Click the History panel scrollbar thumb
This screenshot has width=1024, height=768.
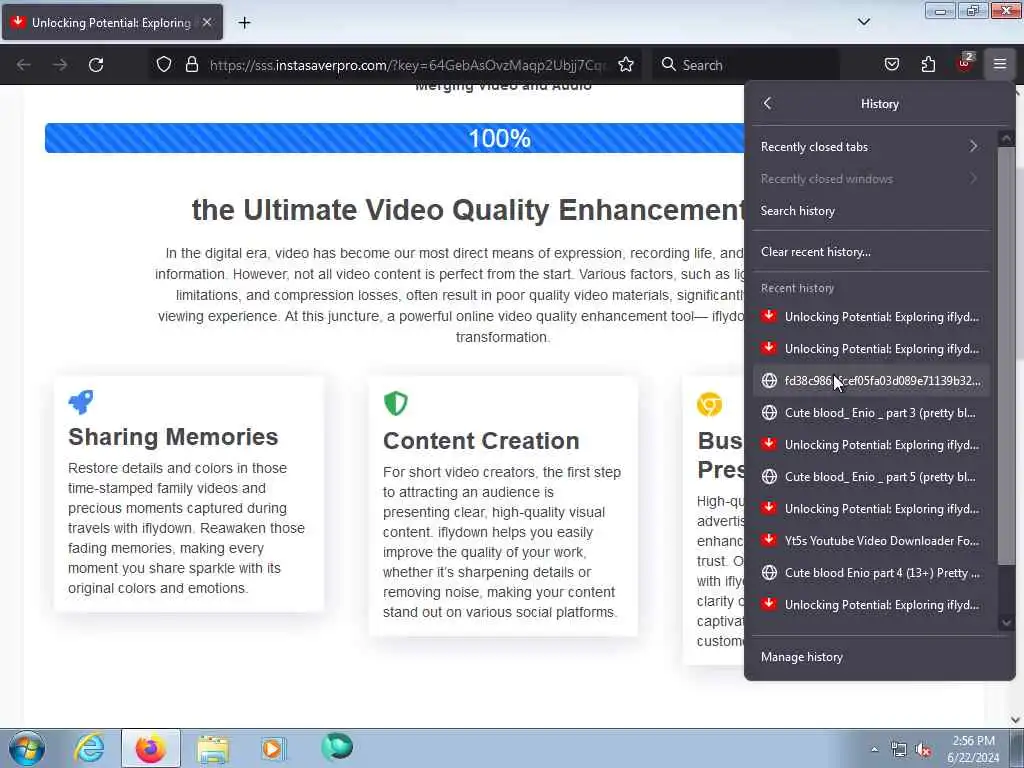point(1006,356)
